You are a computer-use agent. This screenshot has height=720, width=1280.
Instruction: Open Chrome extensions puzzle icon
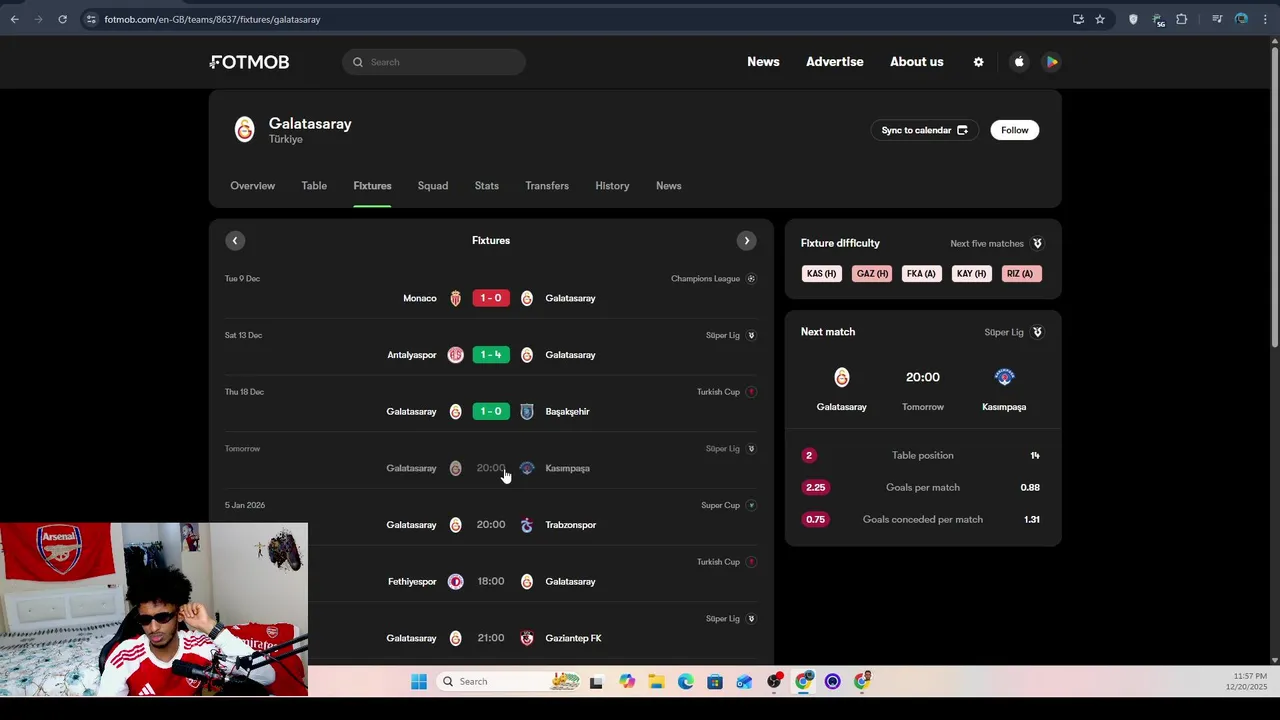click(x=1182, y=19)
